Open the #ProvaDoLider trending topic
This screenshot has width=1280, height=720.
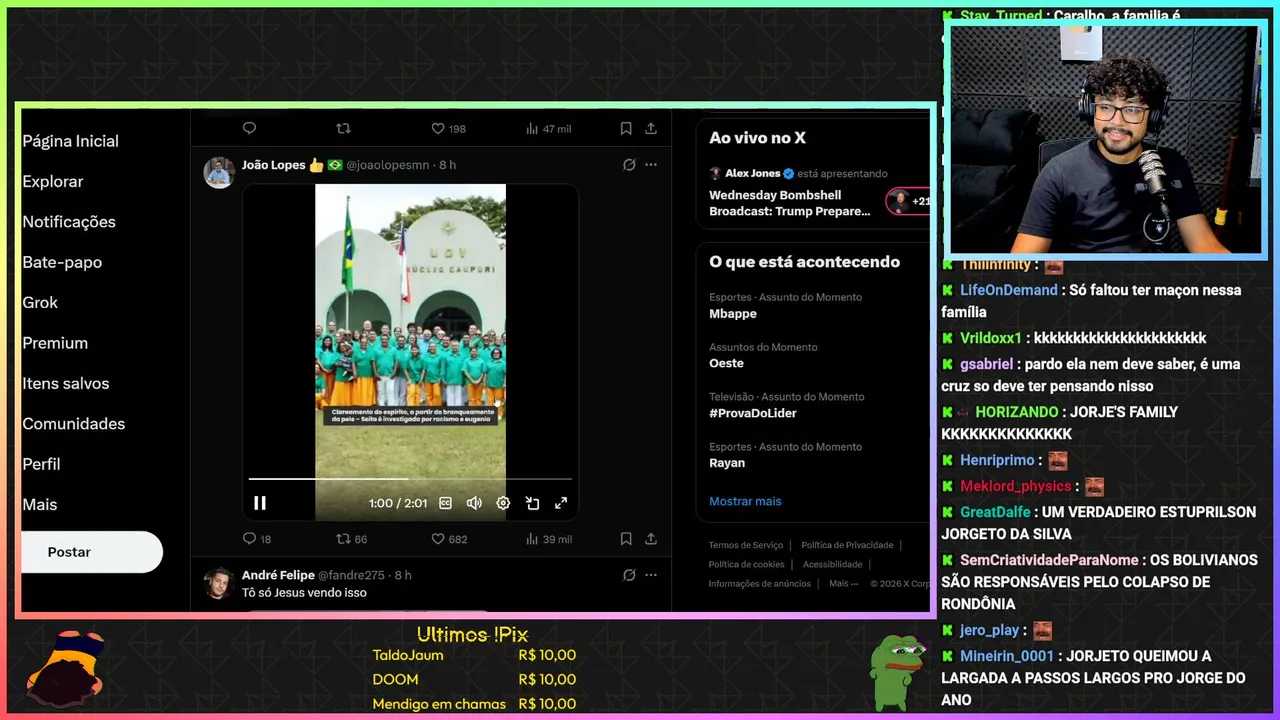753,414
